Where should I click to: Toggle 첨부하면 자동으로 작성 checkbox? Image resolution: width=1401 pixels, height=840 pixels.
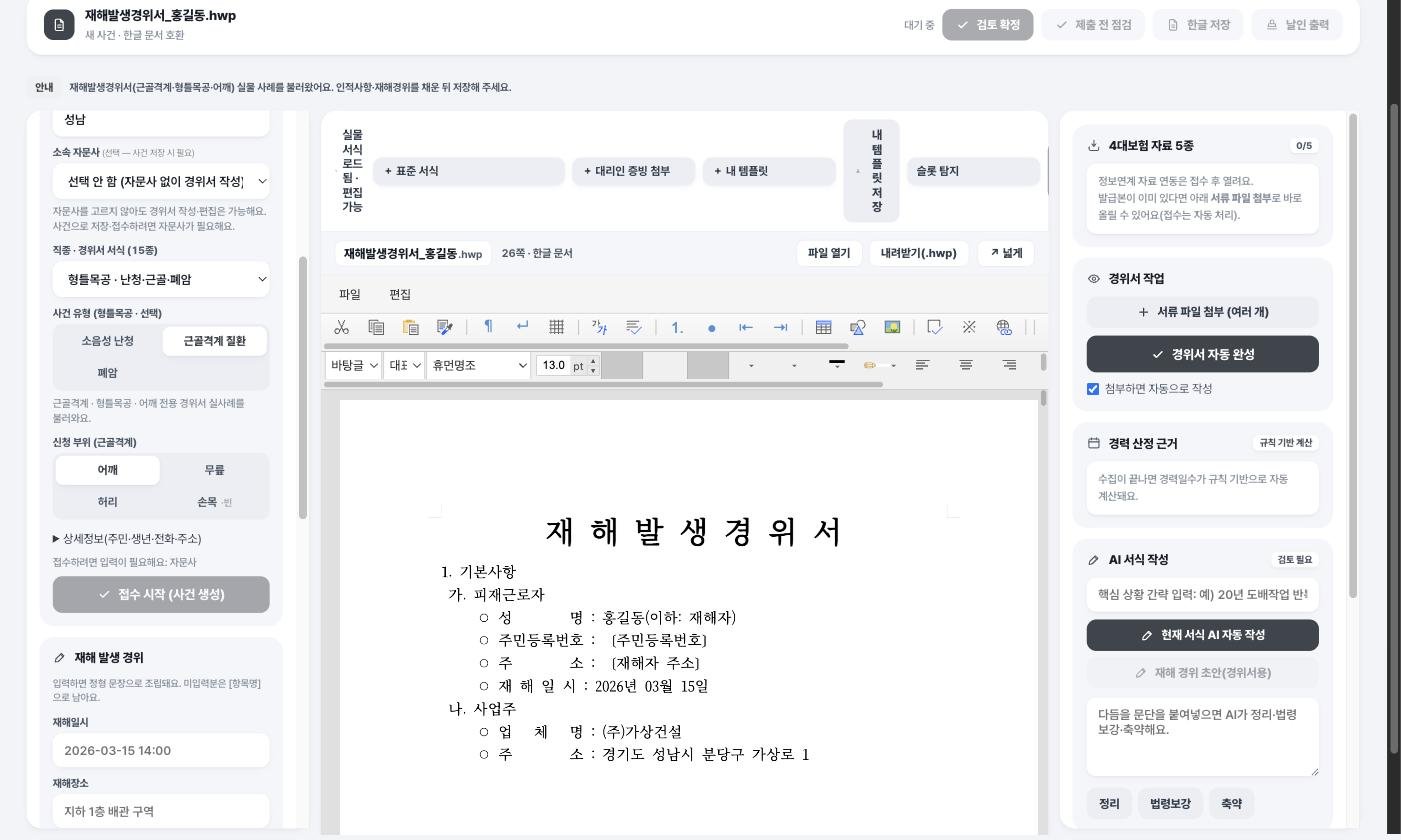(x=1093, y=389)
